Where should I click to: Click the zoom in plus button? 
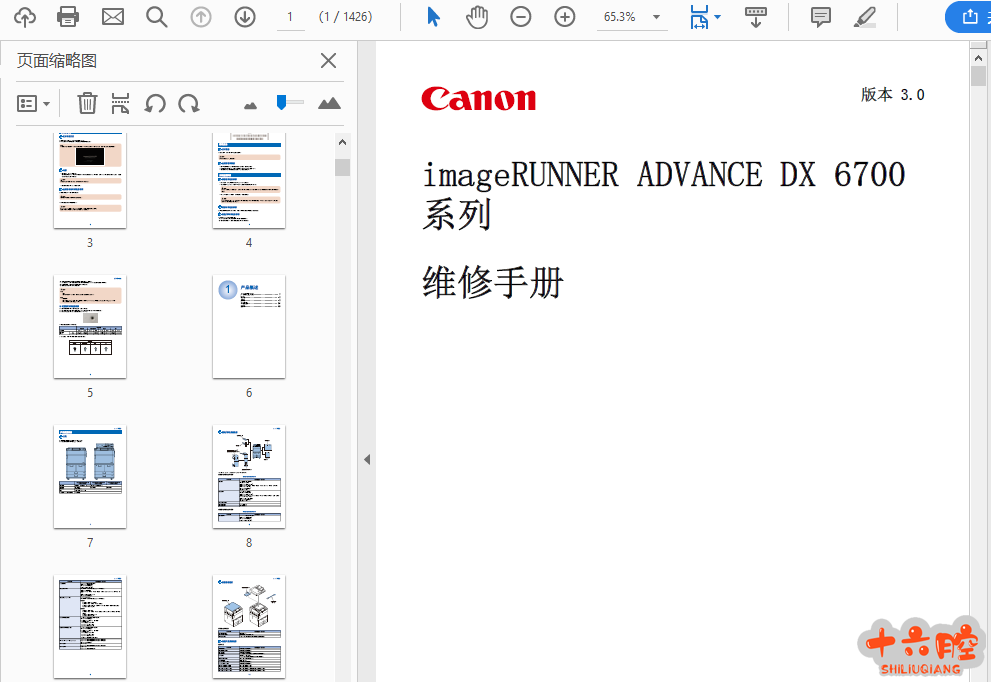point(565,17)
